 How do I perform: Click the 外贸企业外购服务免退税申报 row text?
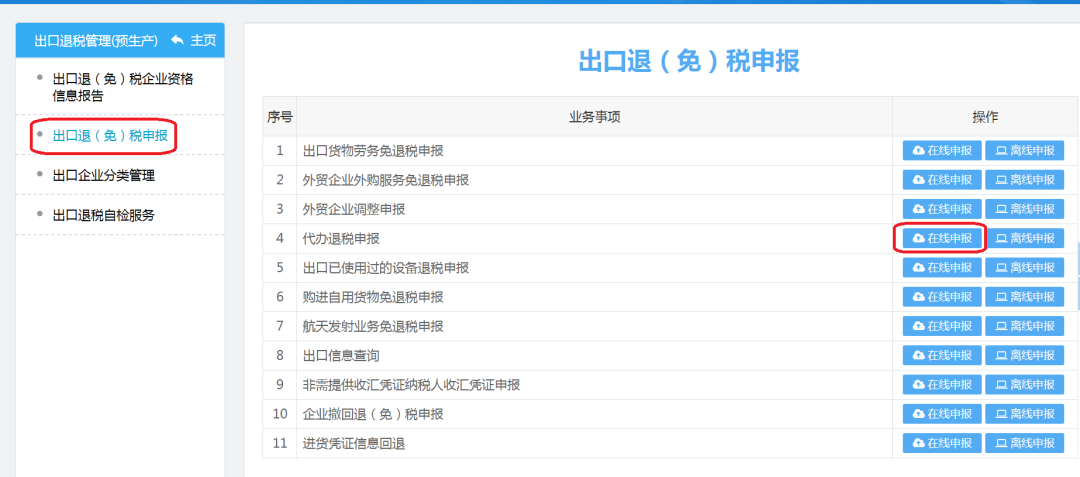(386, 180)
